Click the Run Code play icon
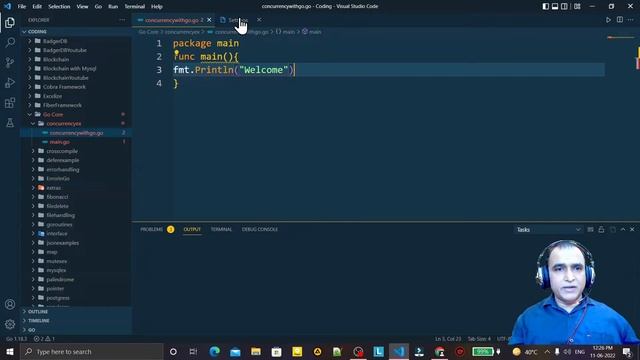 (x=608, y=20)
